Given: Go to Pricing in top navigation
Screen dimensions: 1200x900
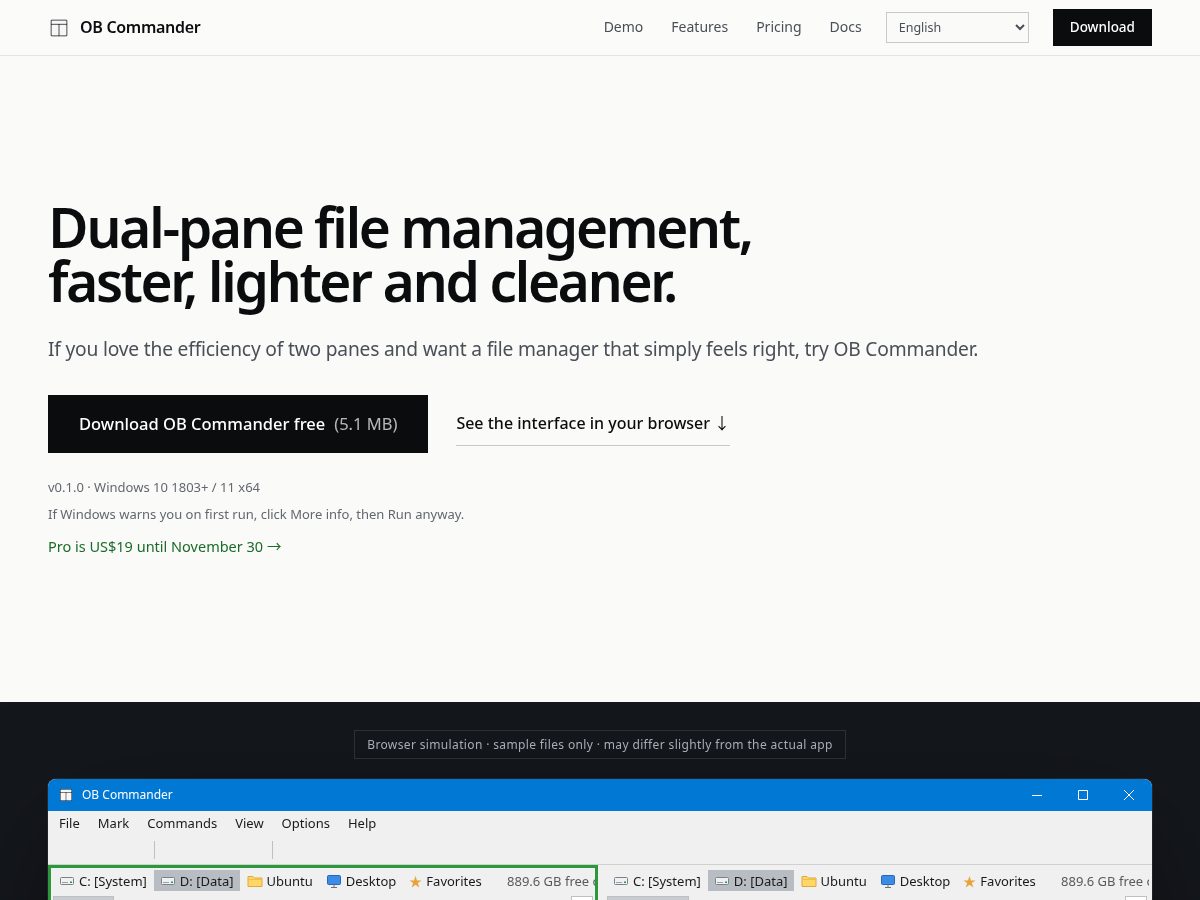Looking at the screenshot, I should (778, 27).
